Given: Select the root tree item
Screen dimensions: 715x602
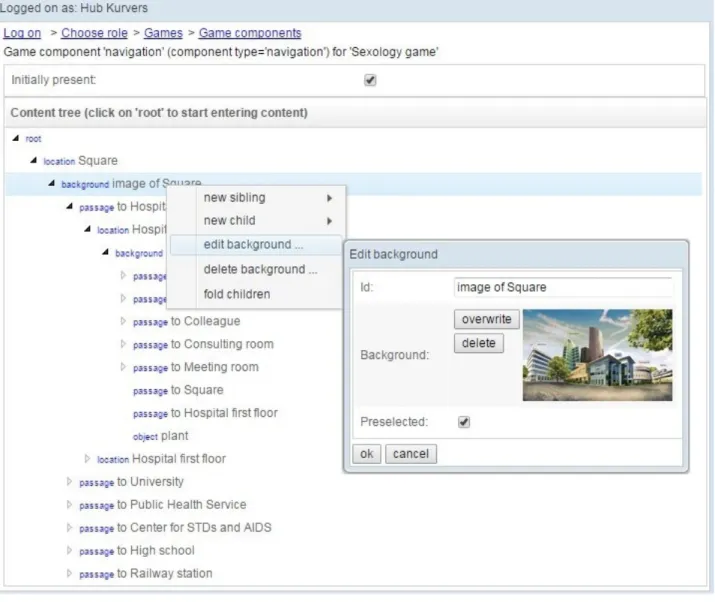Looking at the screenshot, I should [x=33, y=139].
